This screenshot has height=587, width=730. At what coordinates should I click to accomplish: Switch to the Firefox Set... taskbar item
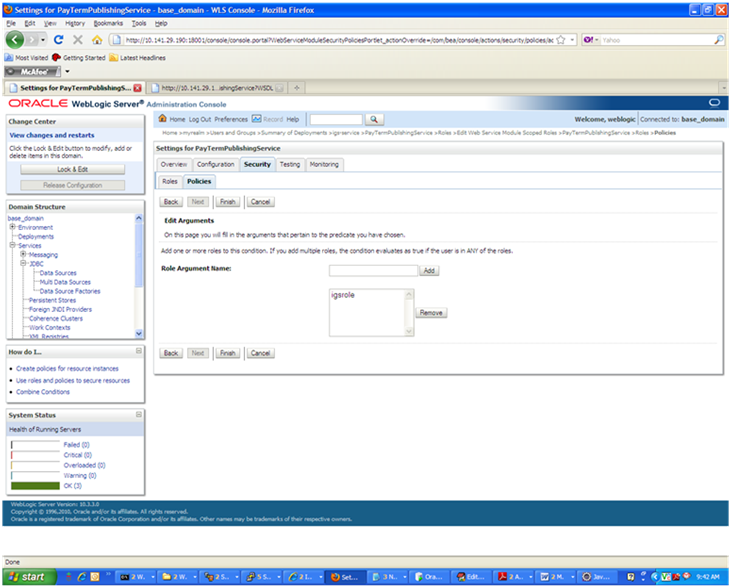pos(345,577)
